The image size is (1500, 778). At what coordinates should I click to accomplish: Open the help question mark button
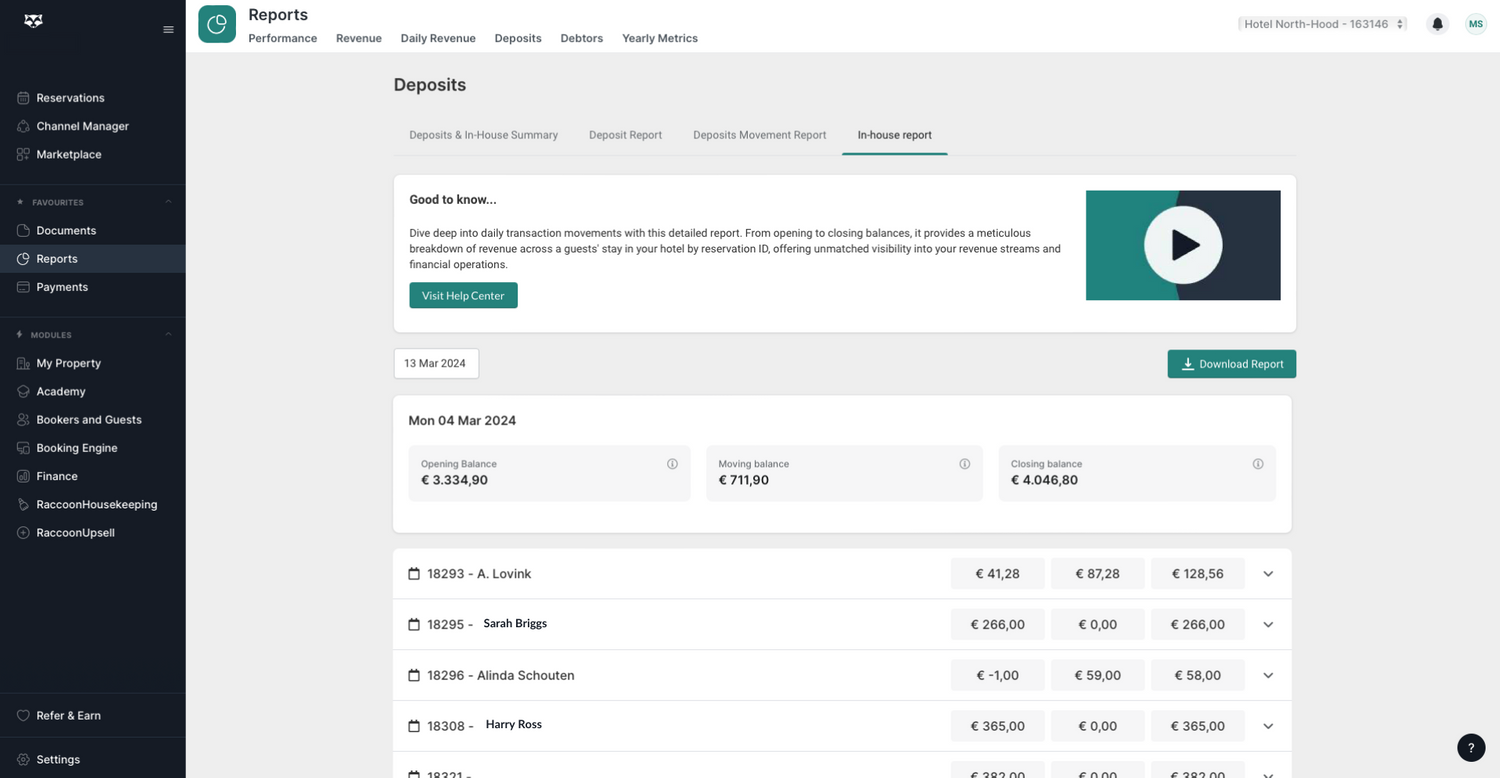(1471, 747)
